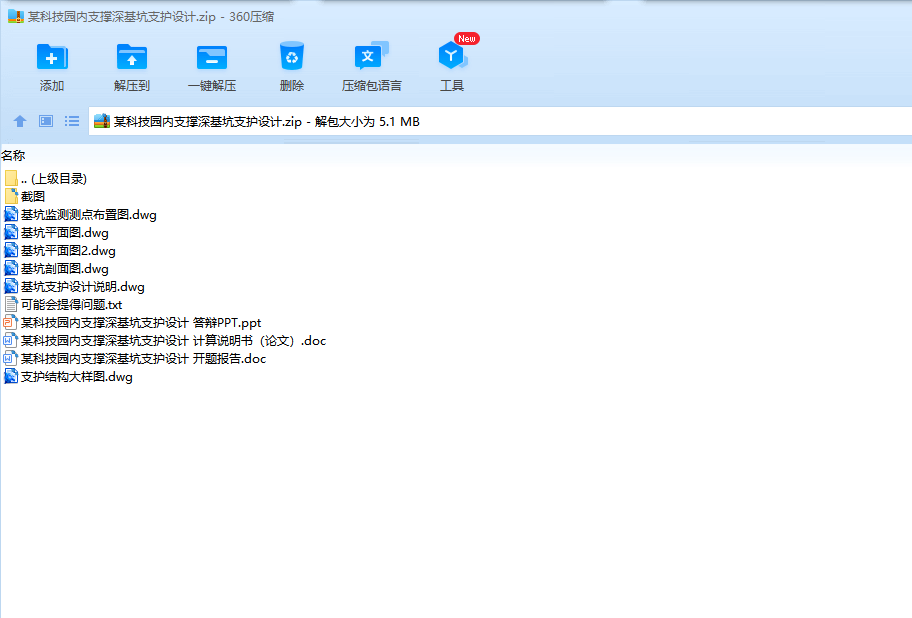This screenshot has height=618, width=912.
Task: Select the '.. (上级目录)' row text
Action: point(54,178)
